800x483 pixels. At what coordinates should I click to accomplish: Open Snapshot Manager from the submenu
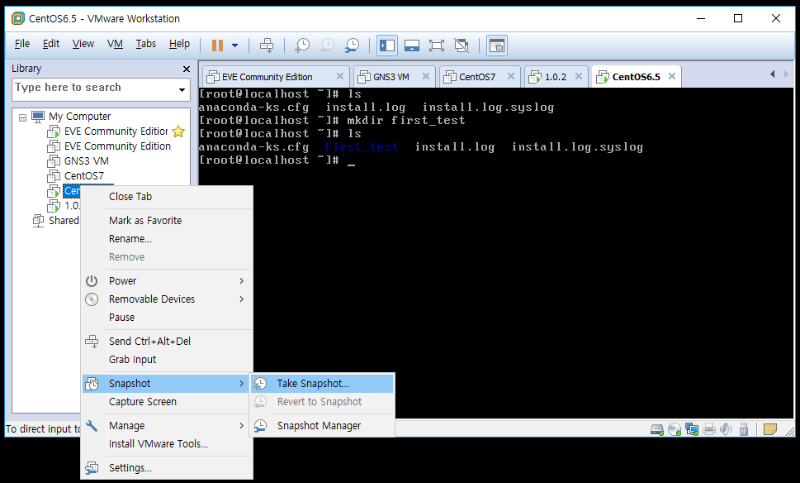click(322, 425)
